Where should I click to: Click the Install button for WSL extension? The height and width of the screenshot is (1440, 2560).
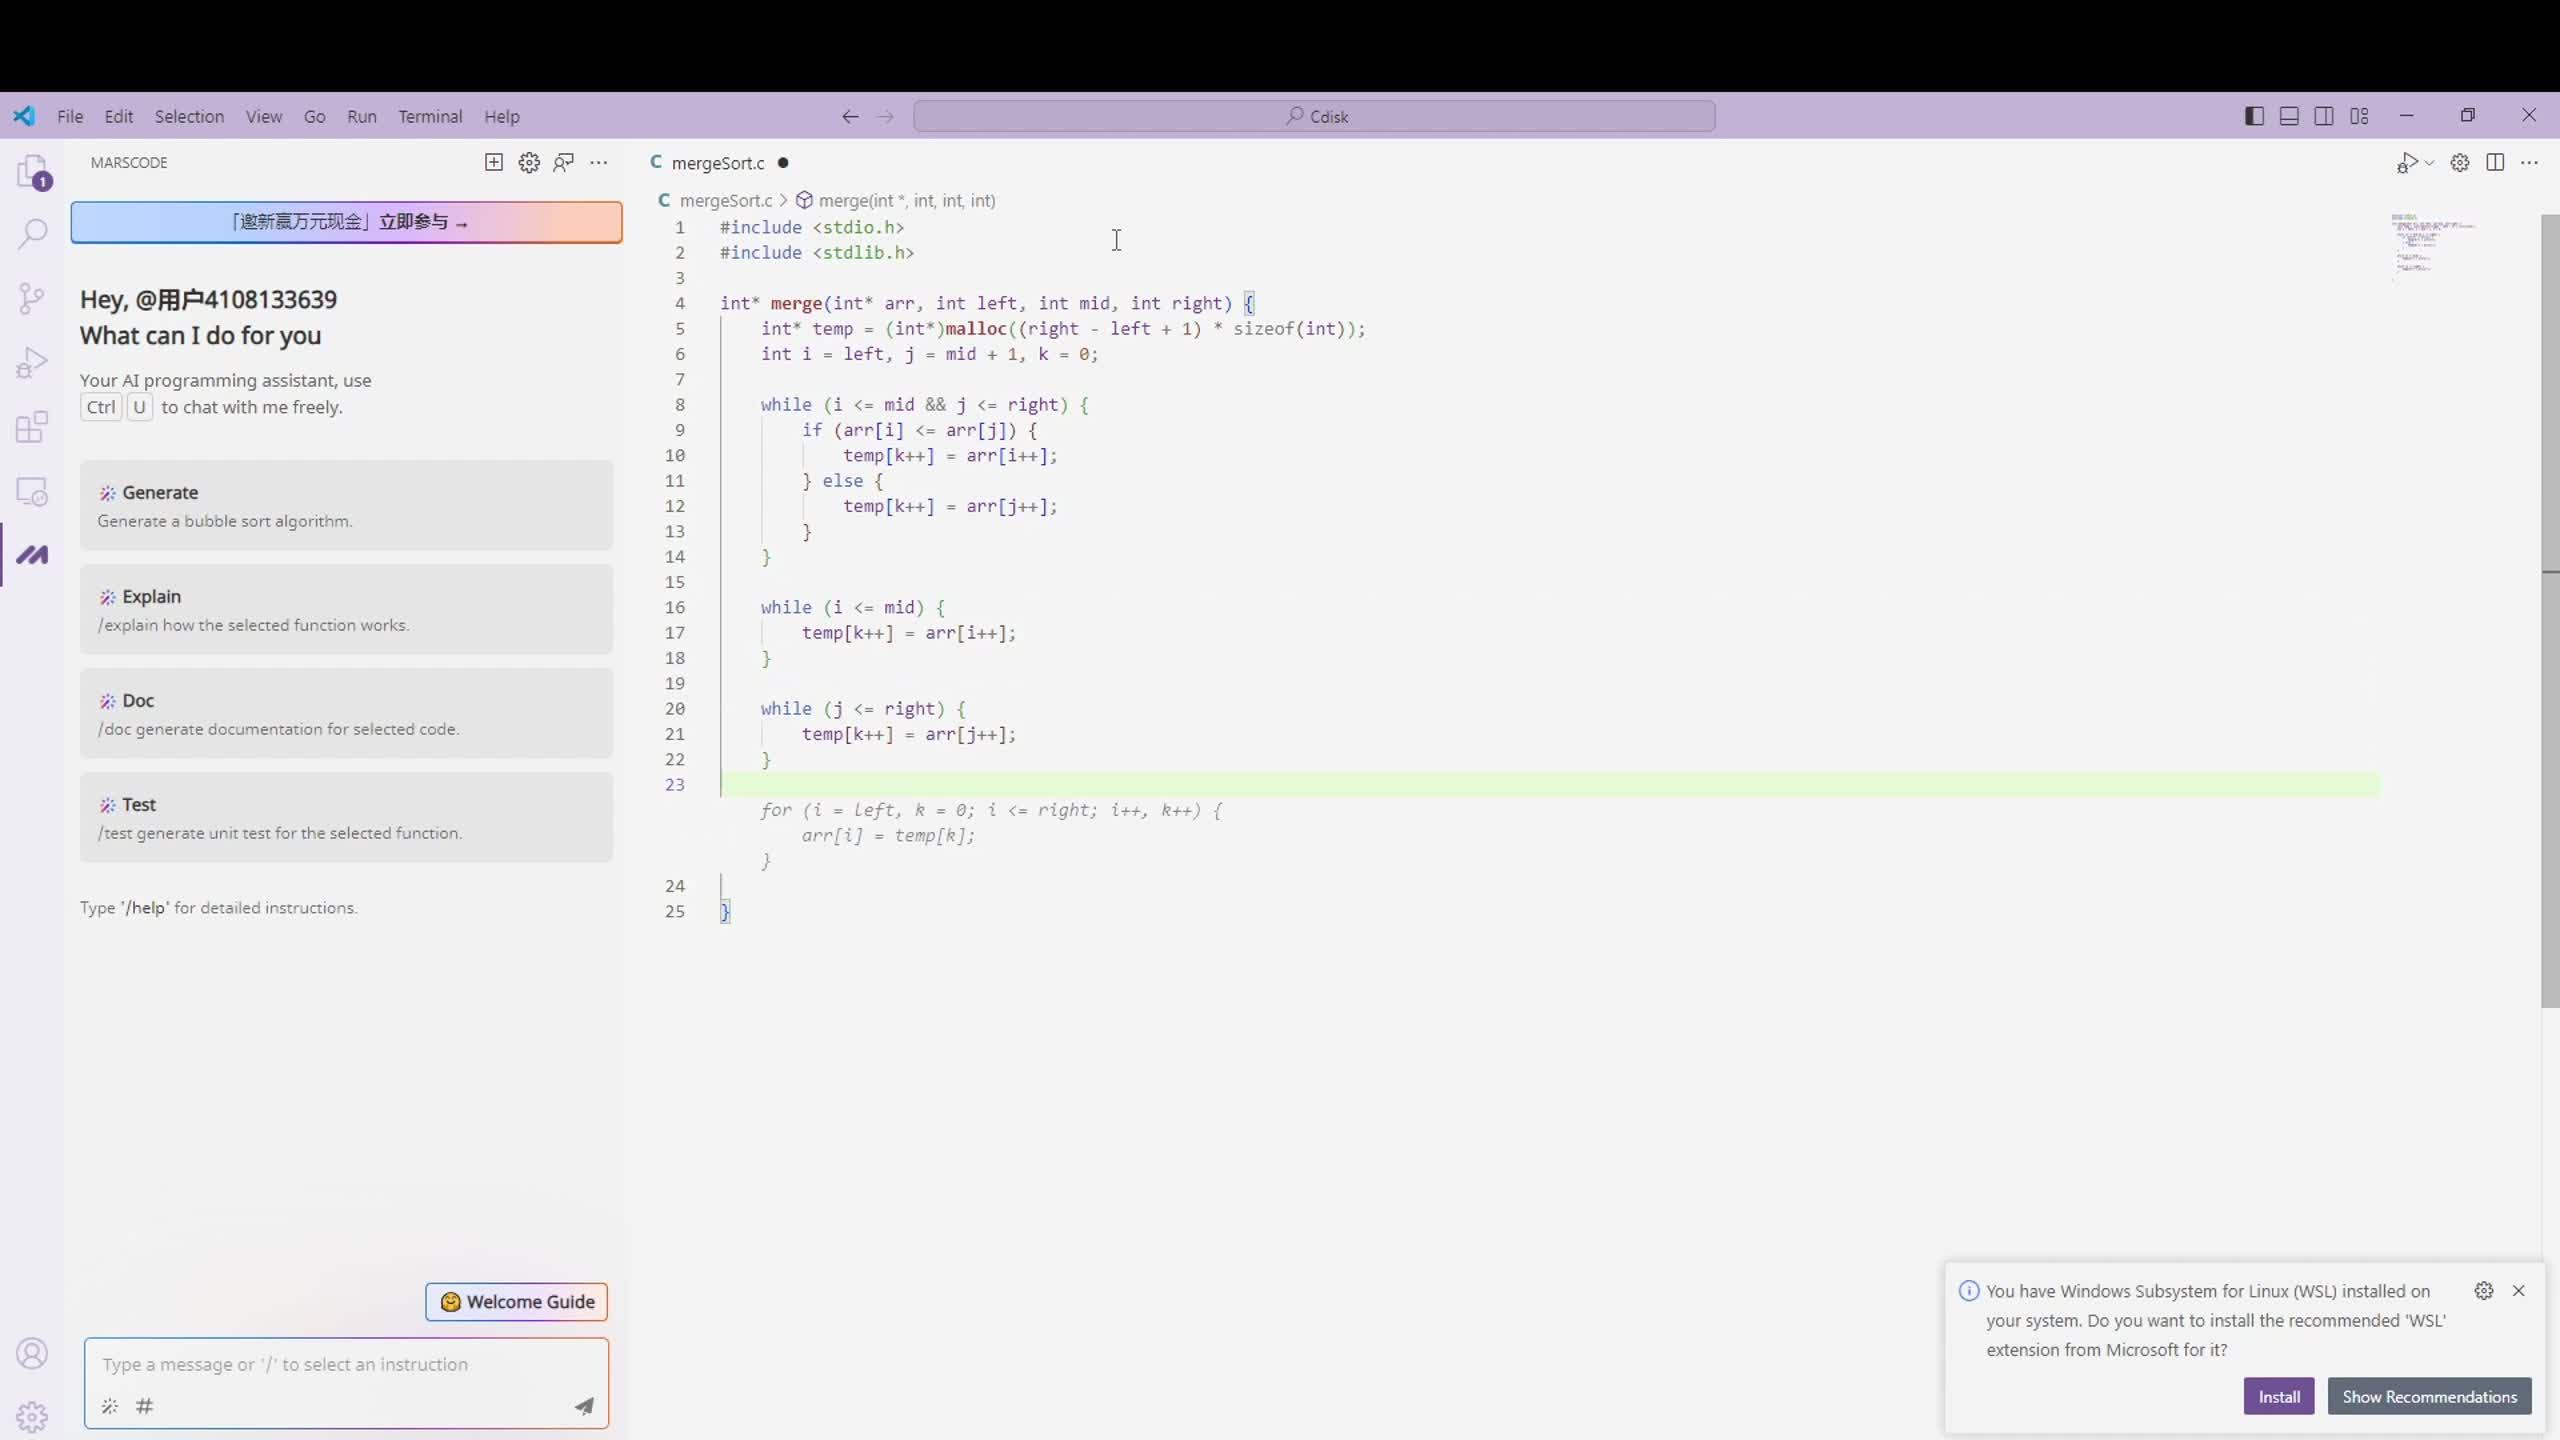click(x=2278, y=1396)
